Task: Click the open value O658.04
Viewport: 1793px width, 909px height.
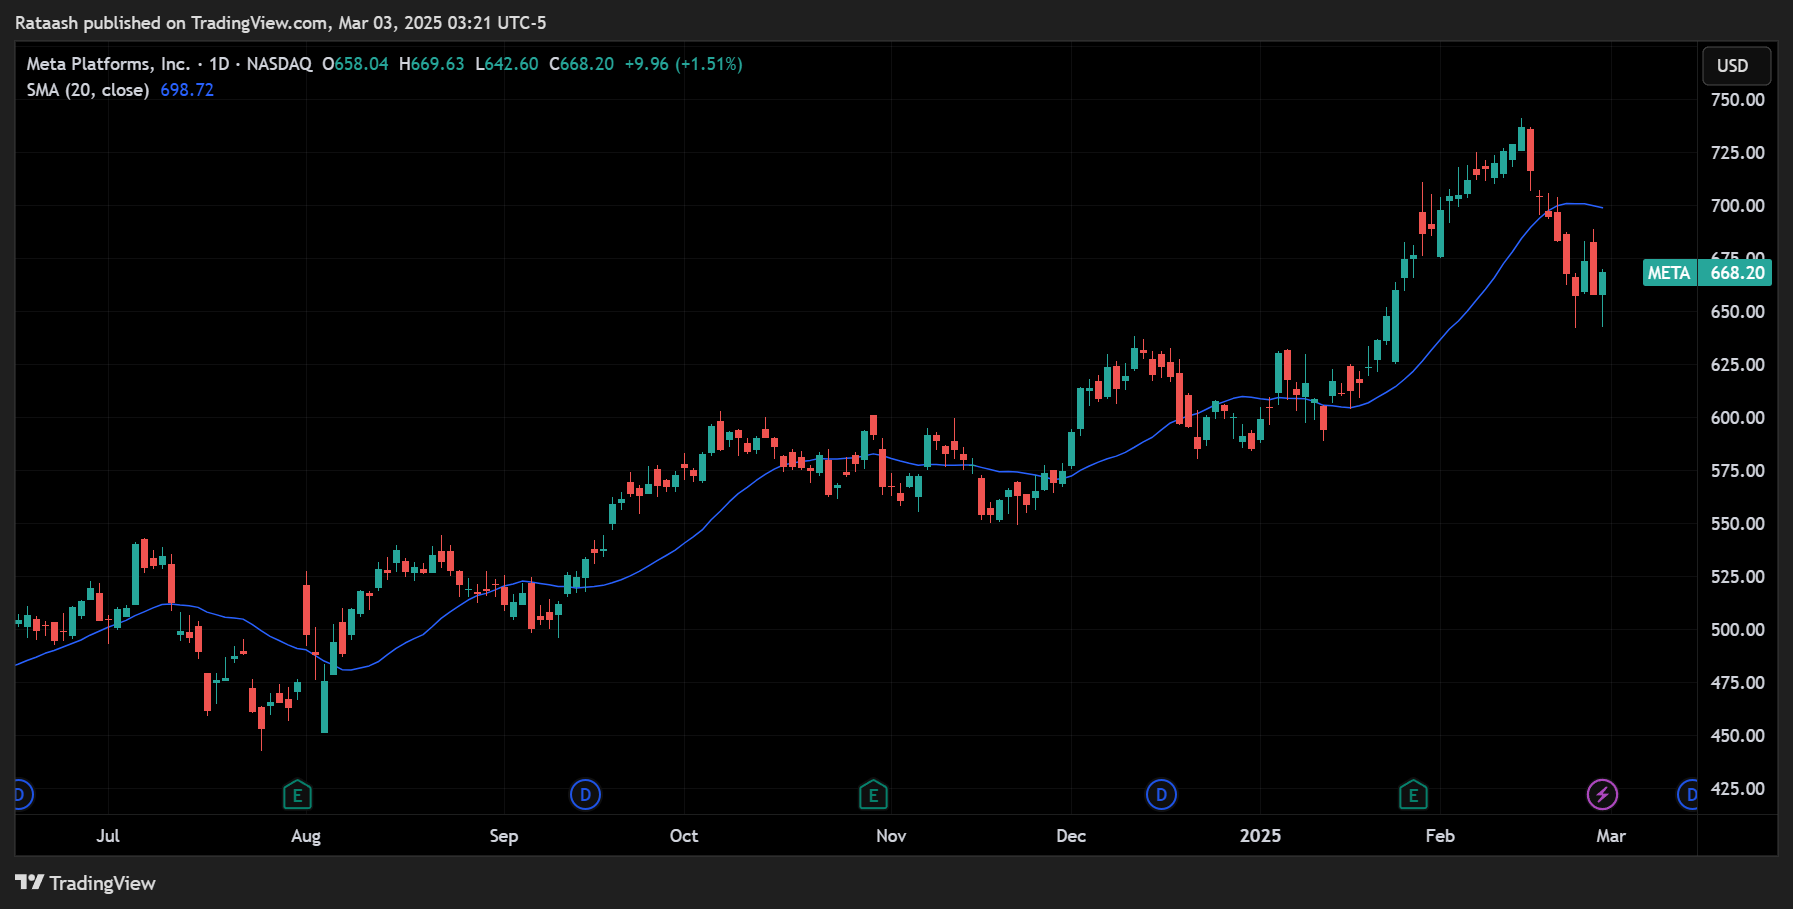Action: 355,64
